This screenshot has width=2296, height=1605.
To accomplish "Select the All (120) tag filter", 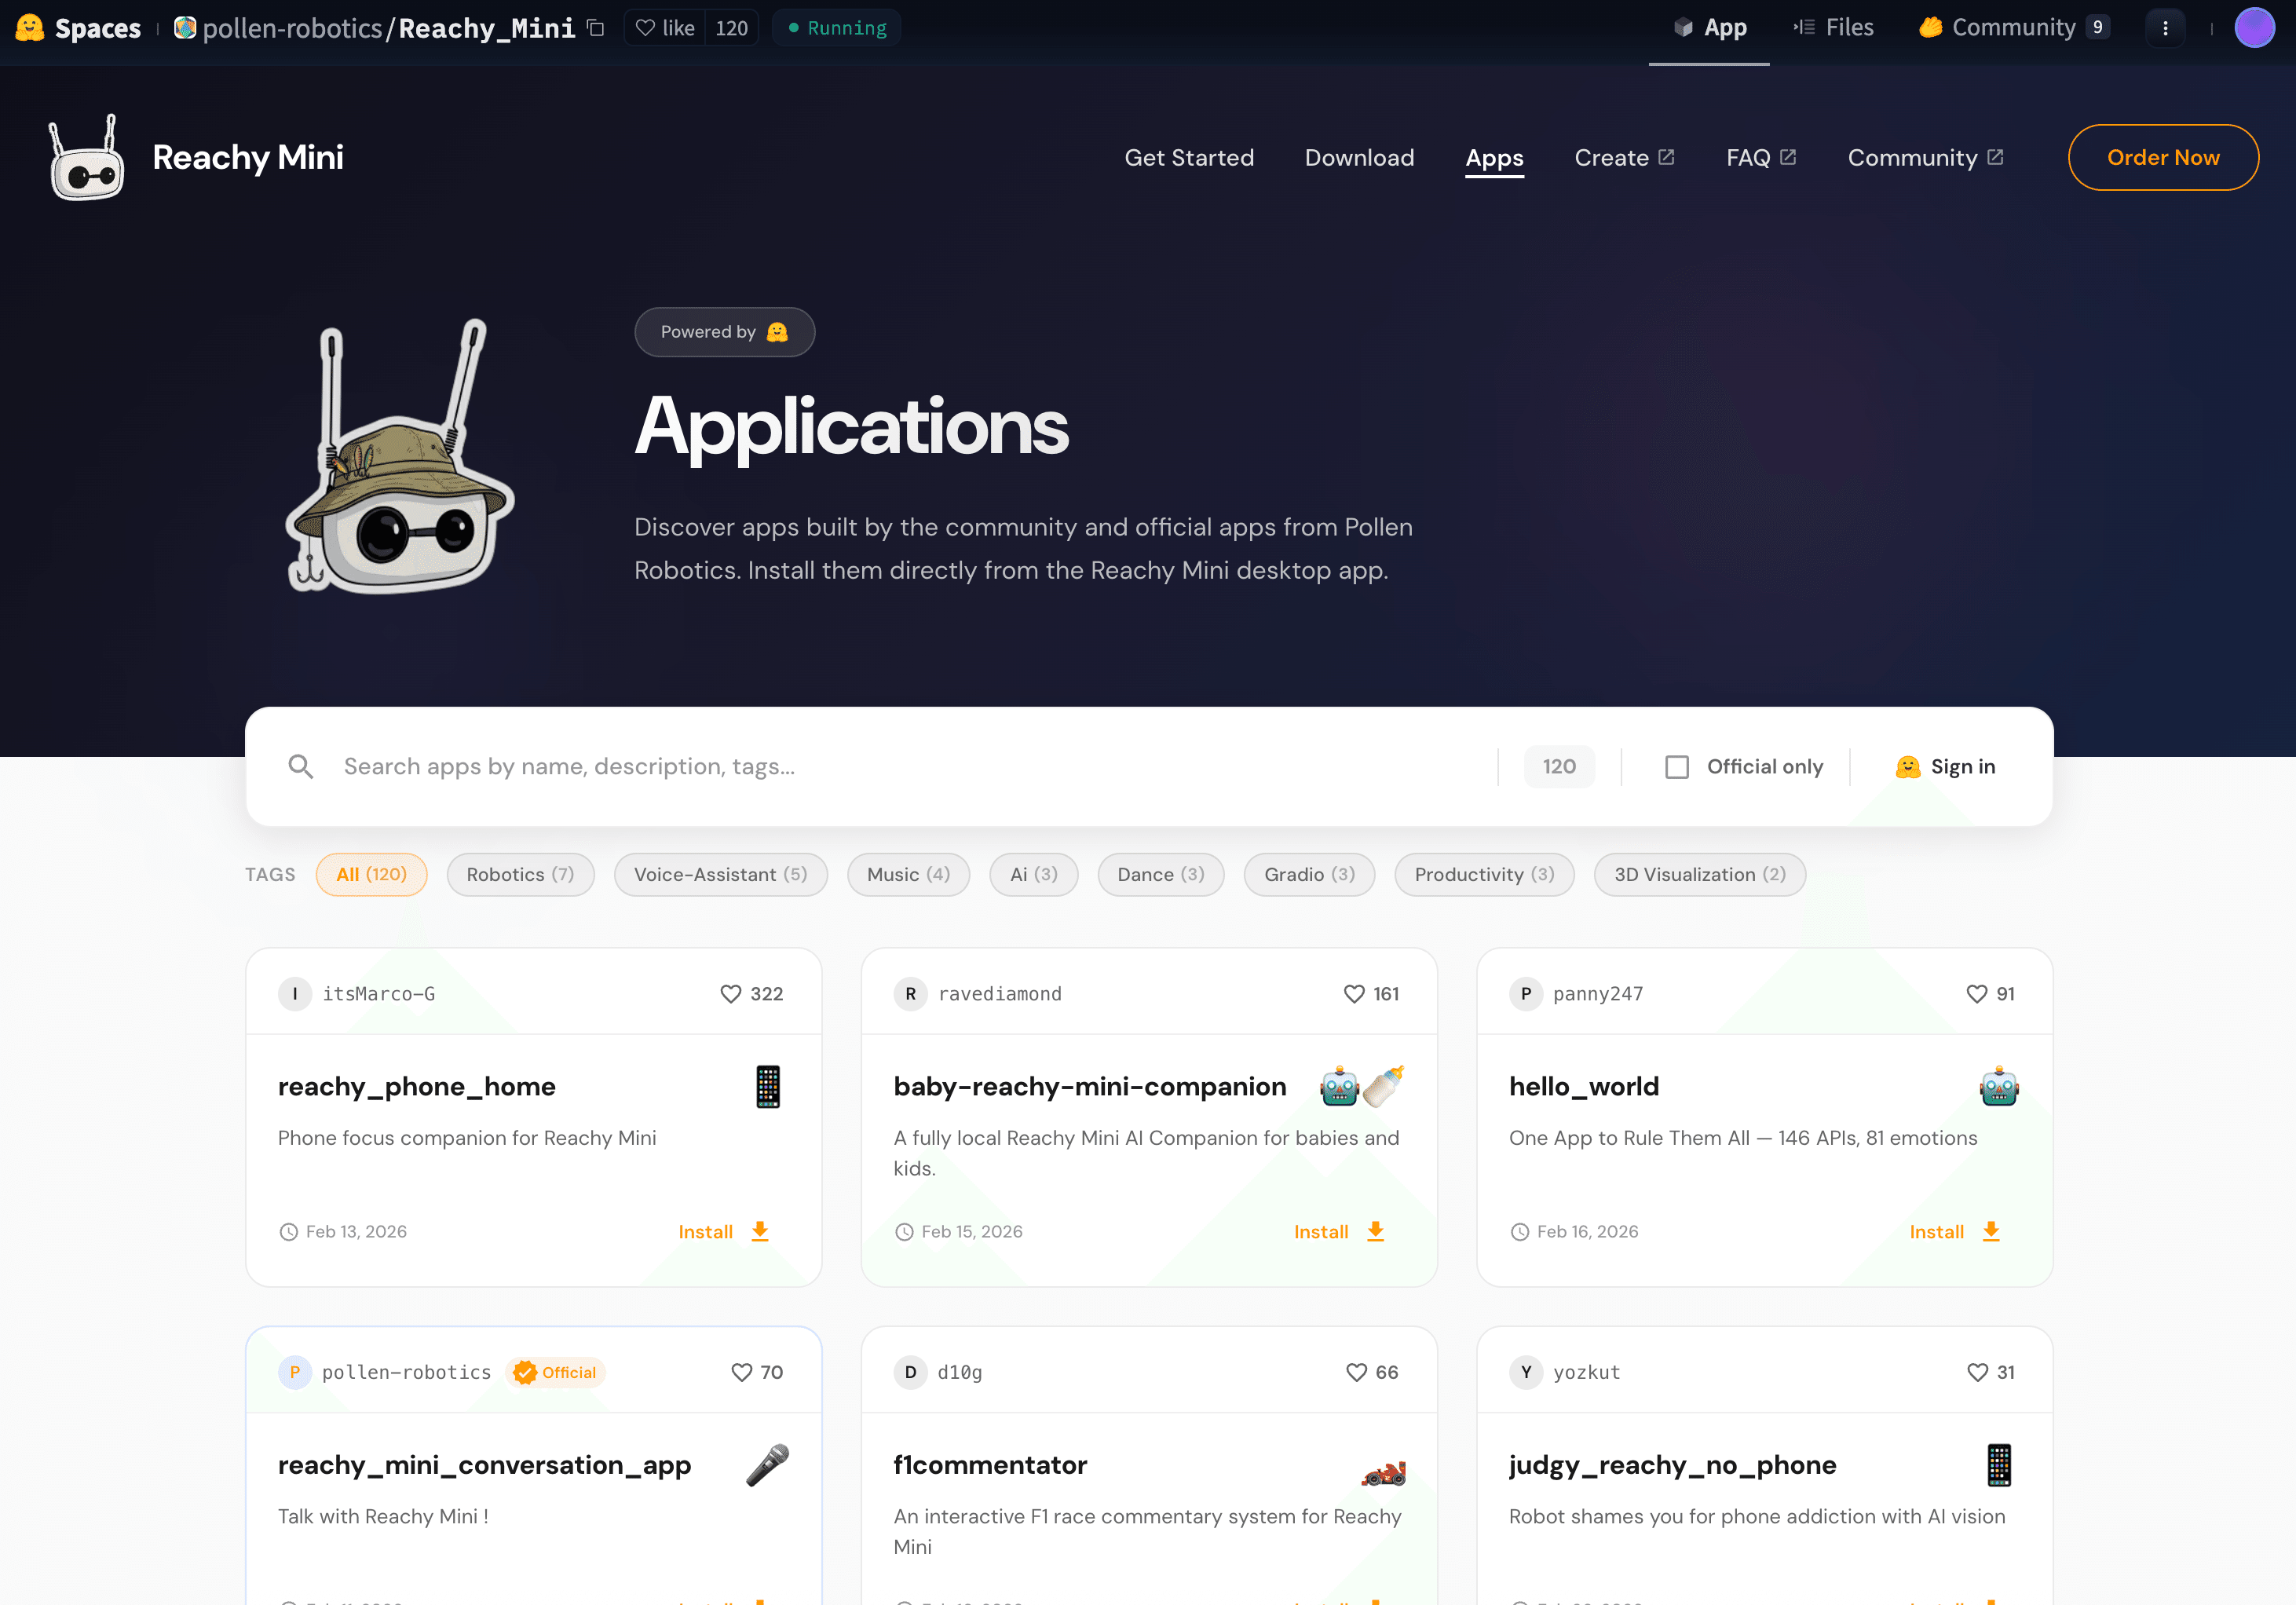I will (x=371, y=875).
